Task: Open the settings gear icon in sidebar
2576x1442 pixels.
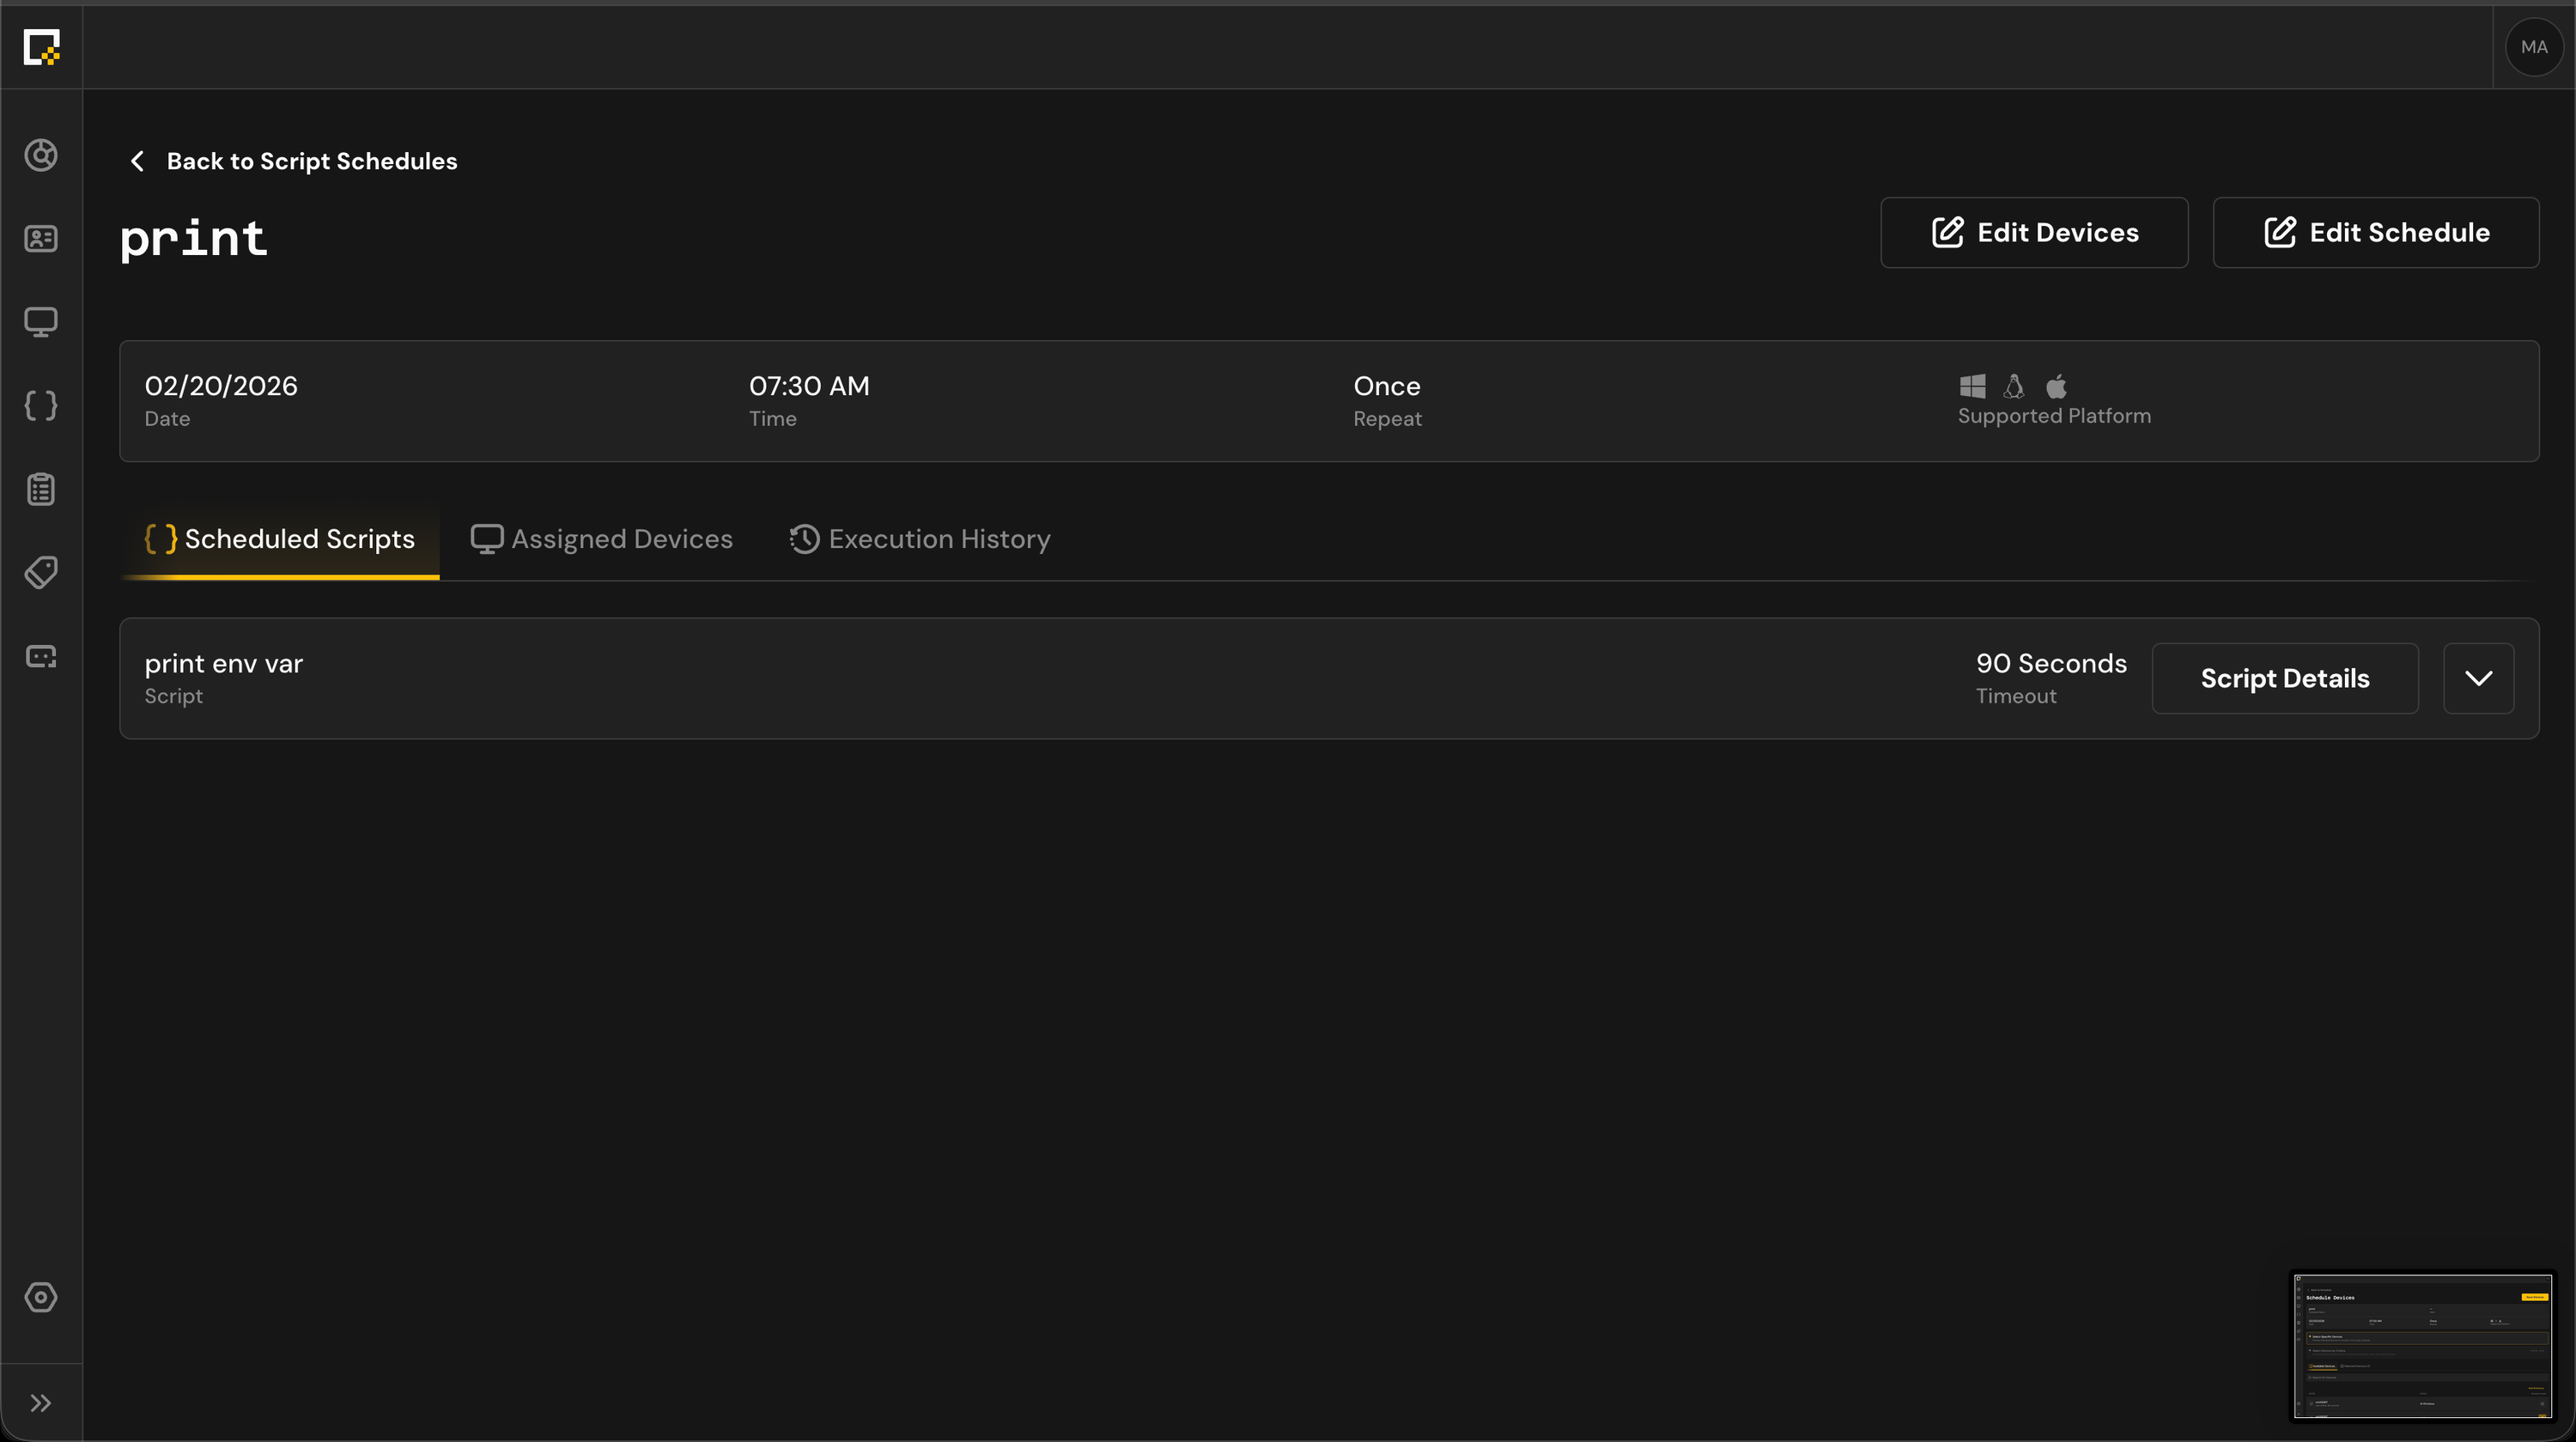Action: [41, 1297]
